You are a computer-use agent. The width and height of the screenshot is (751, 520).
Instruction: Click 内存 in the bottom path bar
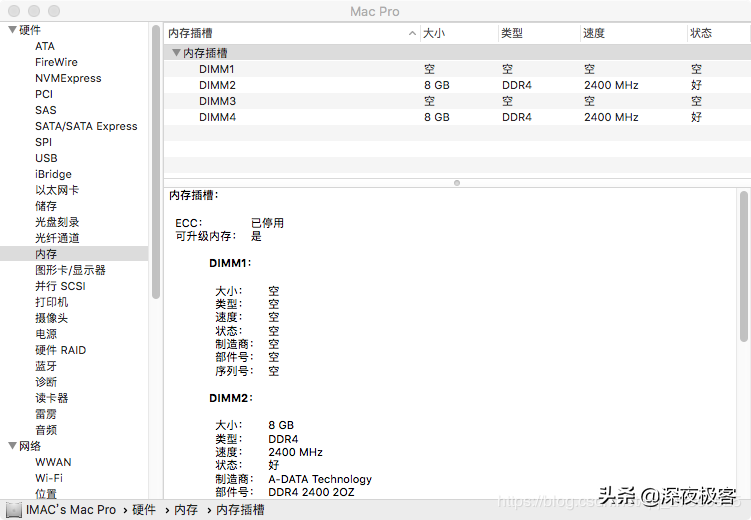click(186, 510)
